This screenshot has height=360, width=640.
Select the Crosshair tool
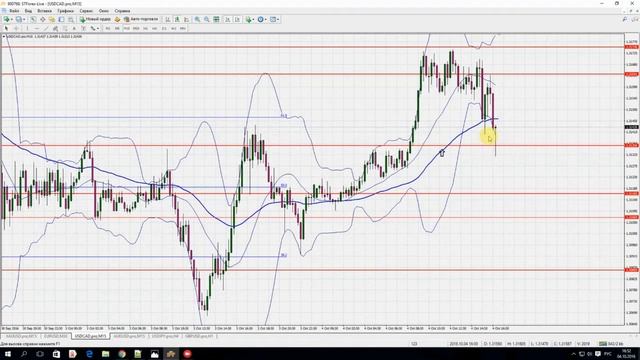coord(16,29)
